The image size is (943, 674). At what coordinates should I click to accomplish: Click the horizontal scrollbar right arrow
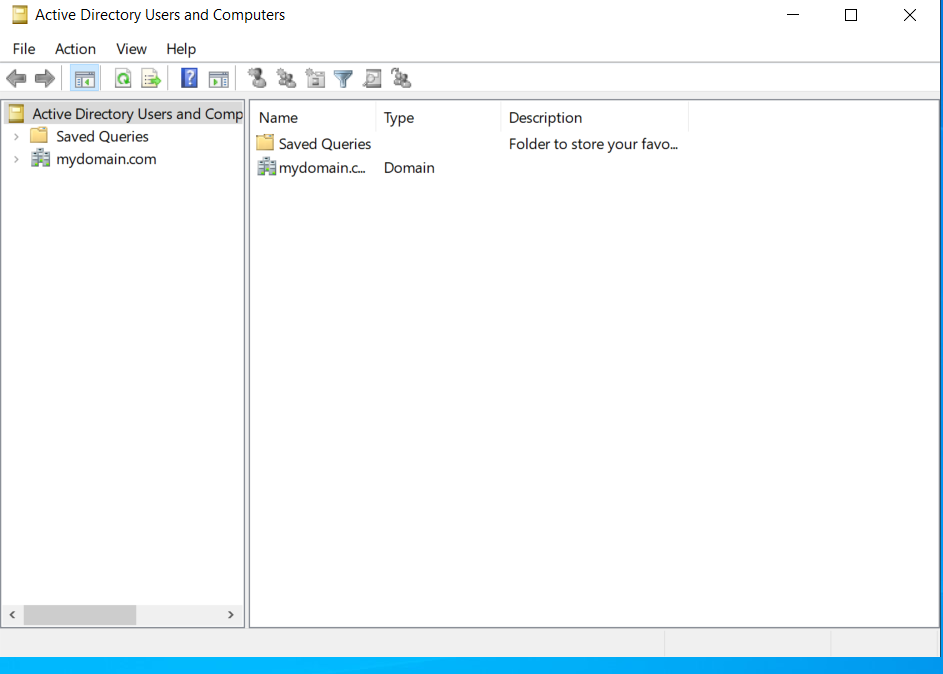(x=231, y=615)
